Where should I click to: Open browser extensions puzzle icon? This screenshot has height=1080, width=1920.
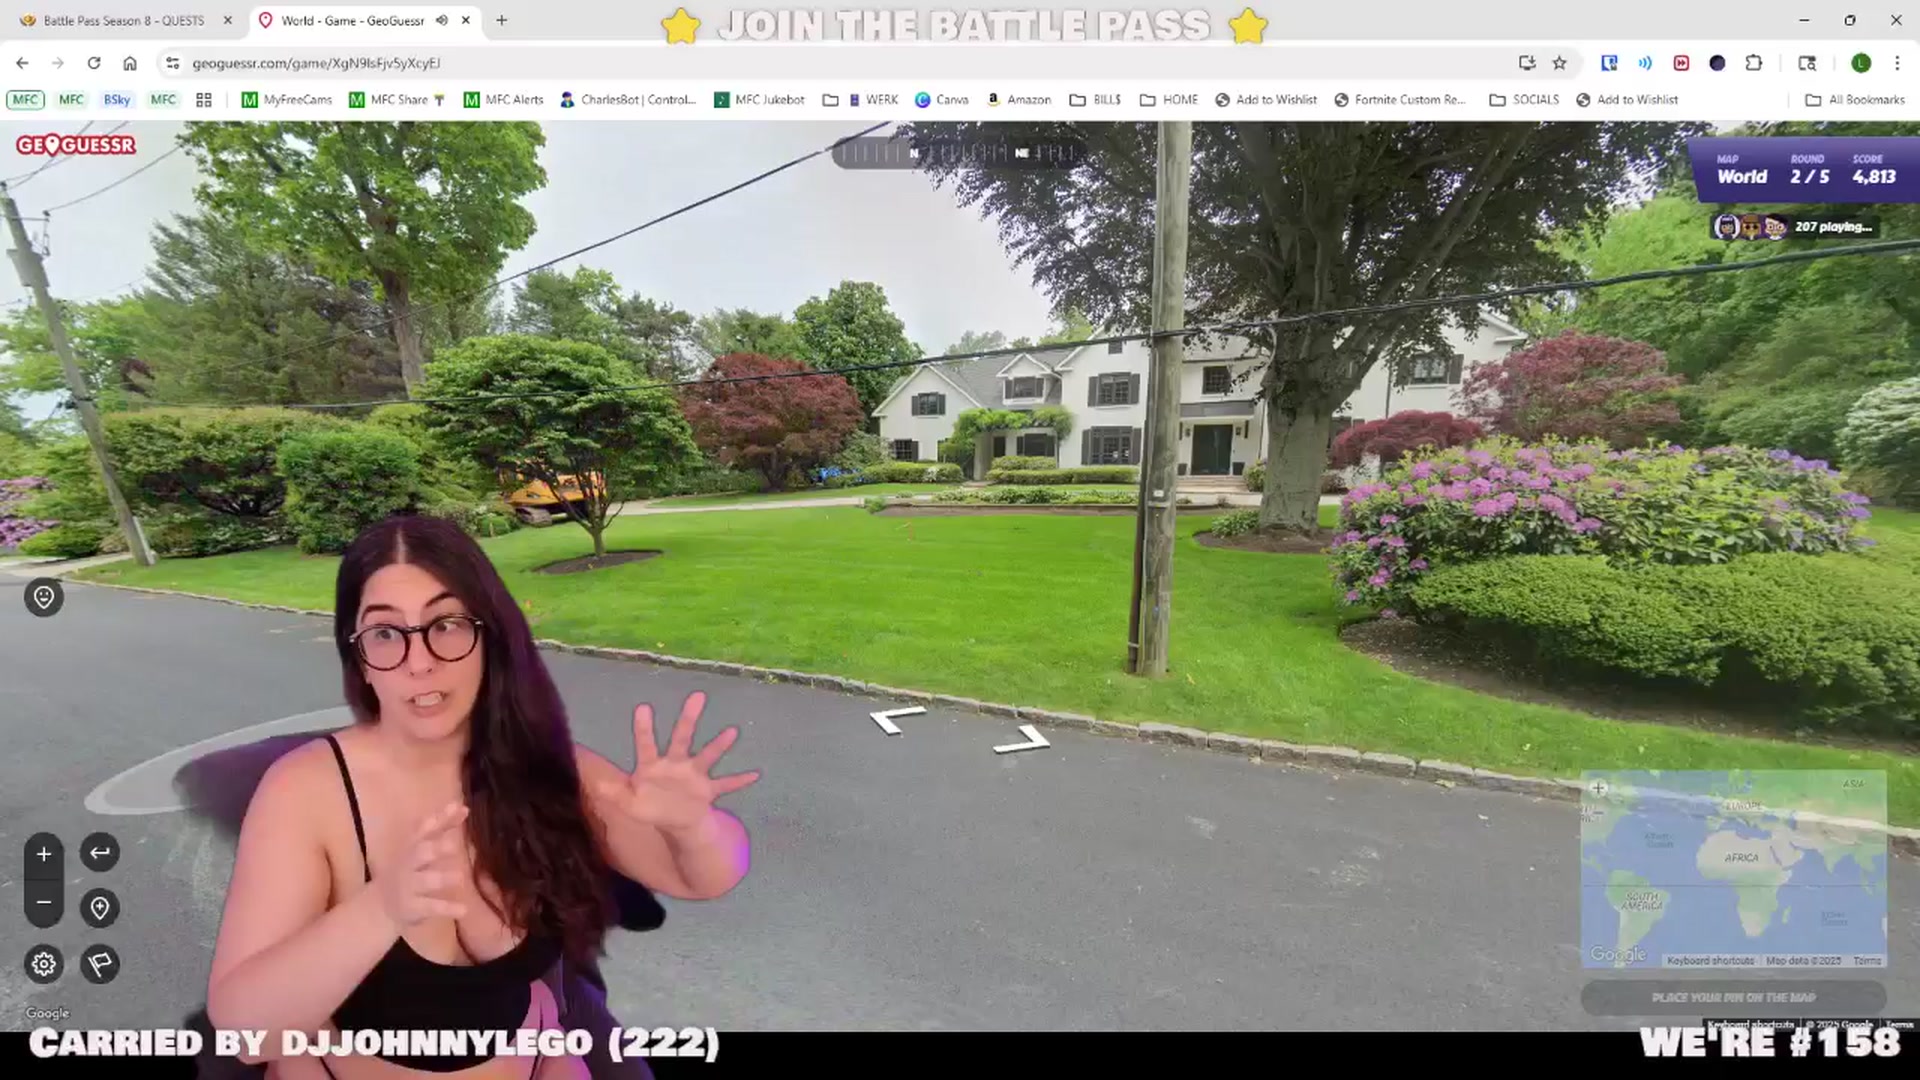point(1753,63)
